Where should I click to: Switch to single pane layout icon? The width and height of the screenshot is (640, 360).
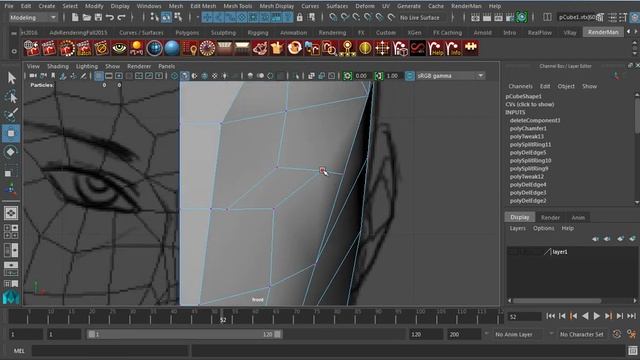[11, 213]
